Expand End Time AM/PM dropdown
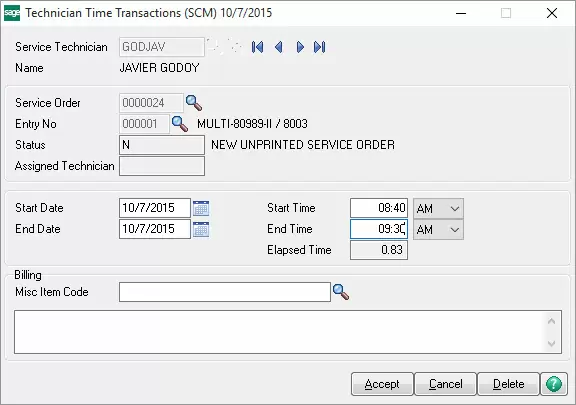Image resolution: width=576 pixels, height=405 pixels. coord(439,230)
